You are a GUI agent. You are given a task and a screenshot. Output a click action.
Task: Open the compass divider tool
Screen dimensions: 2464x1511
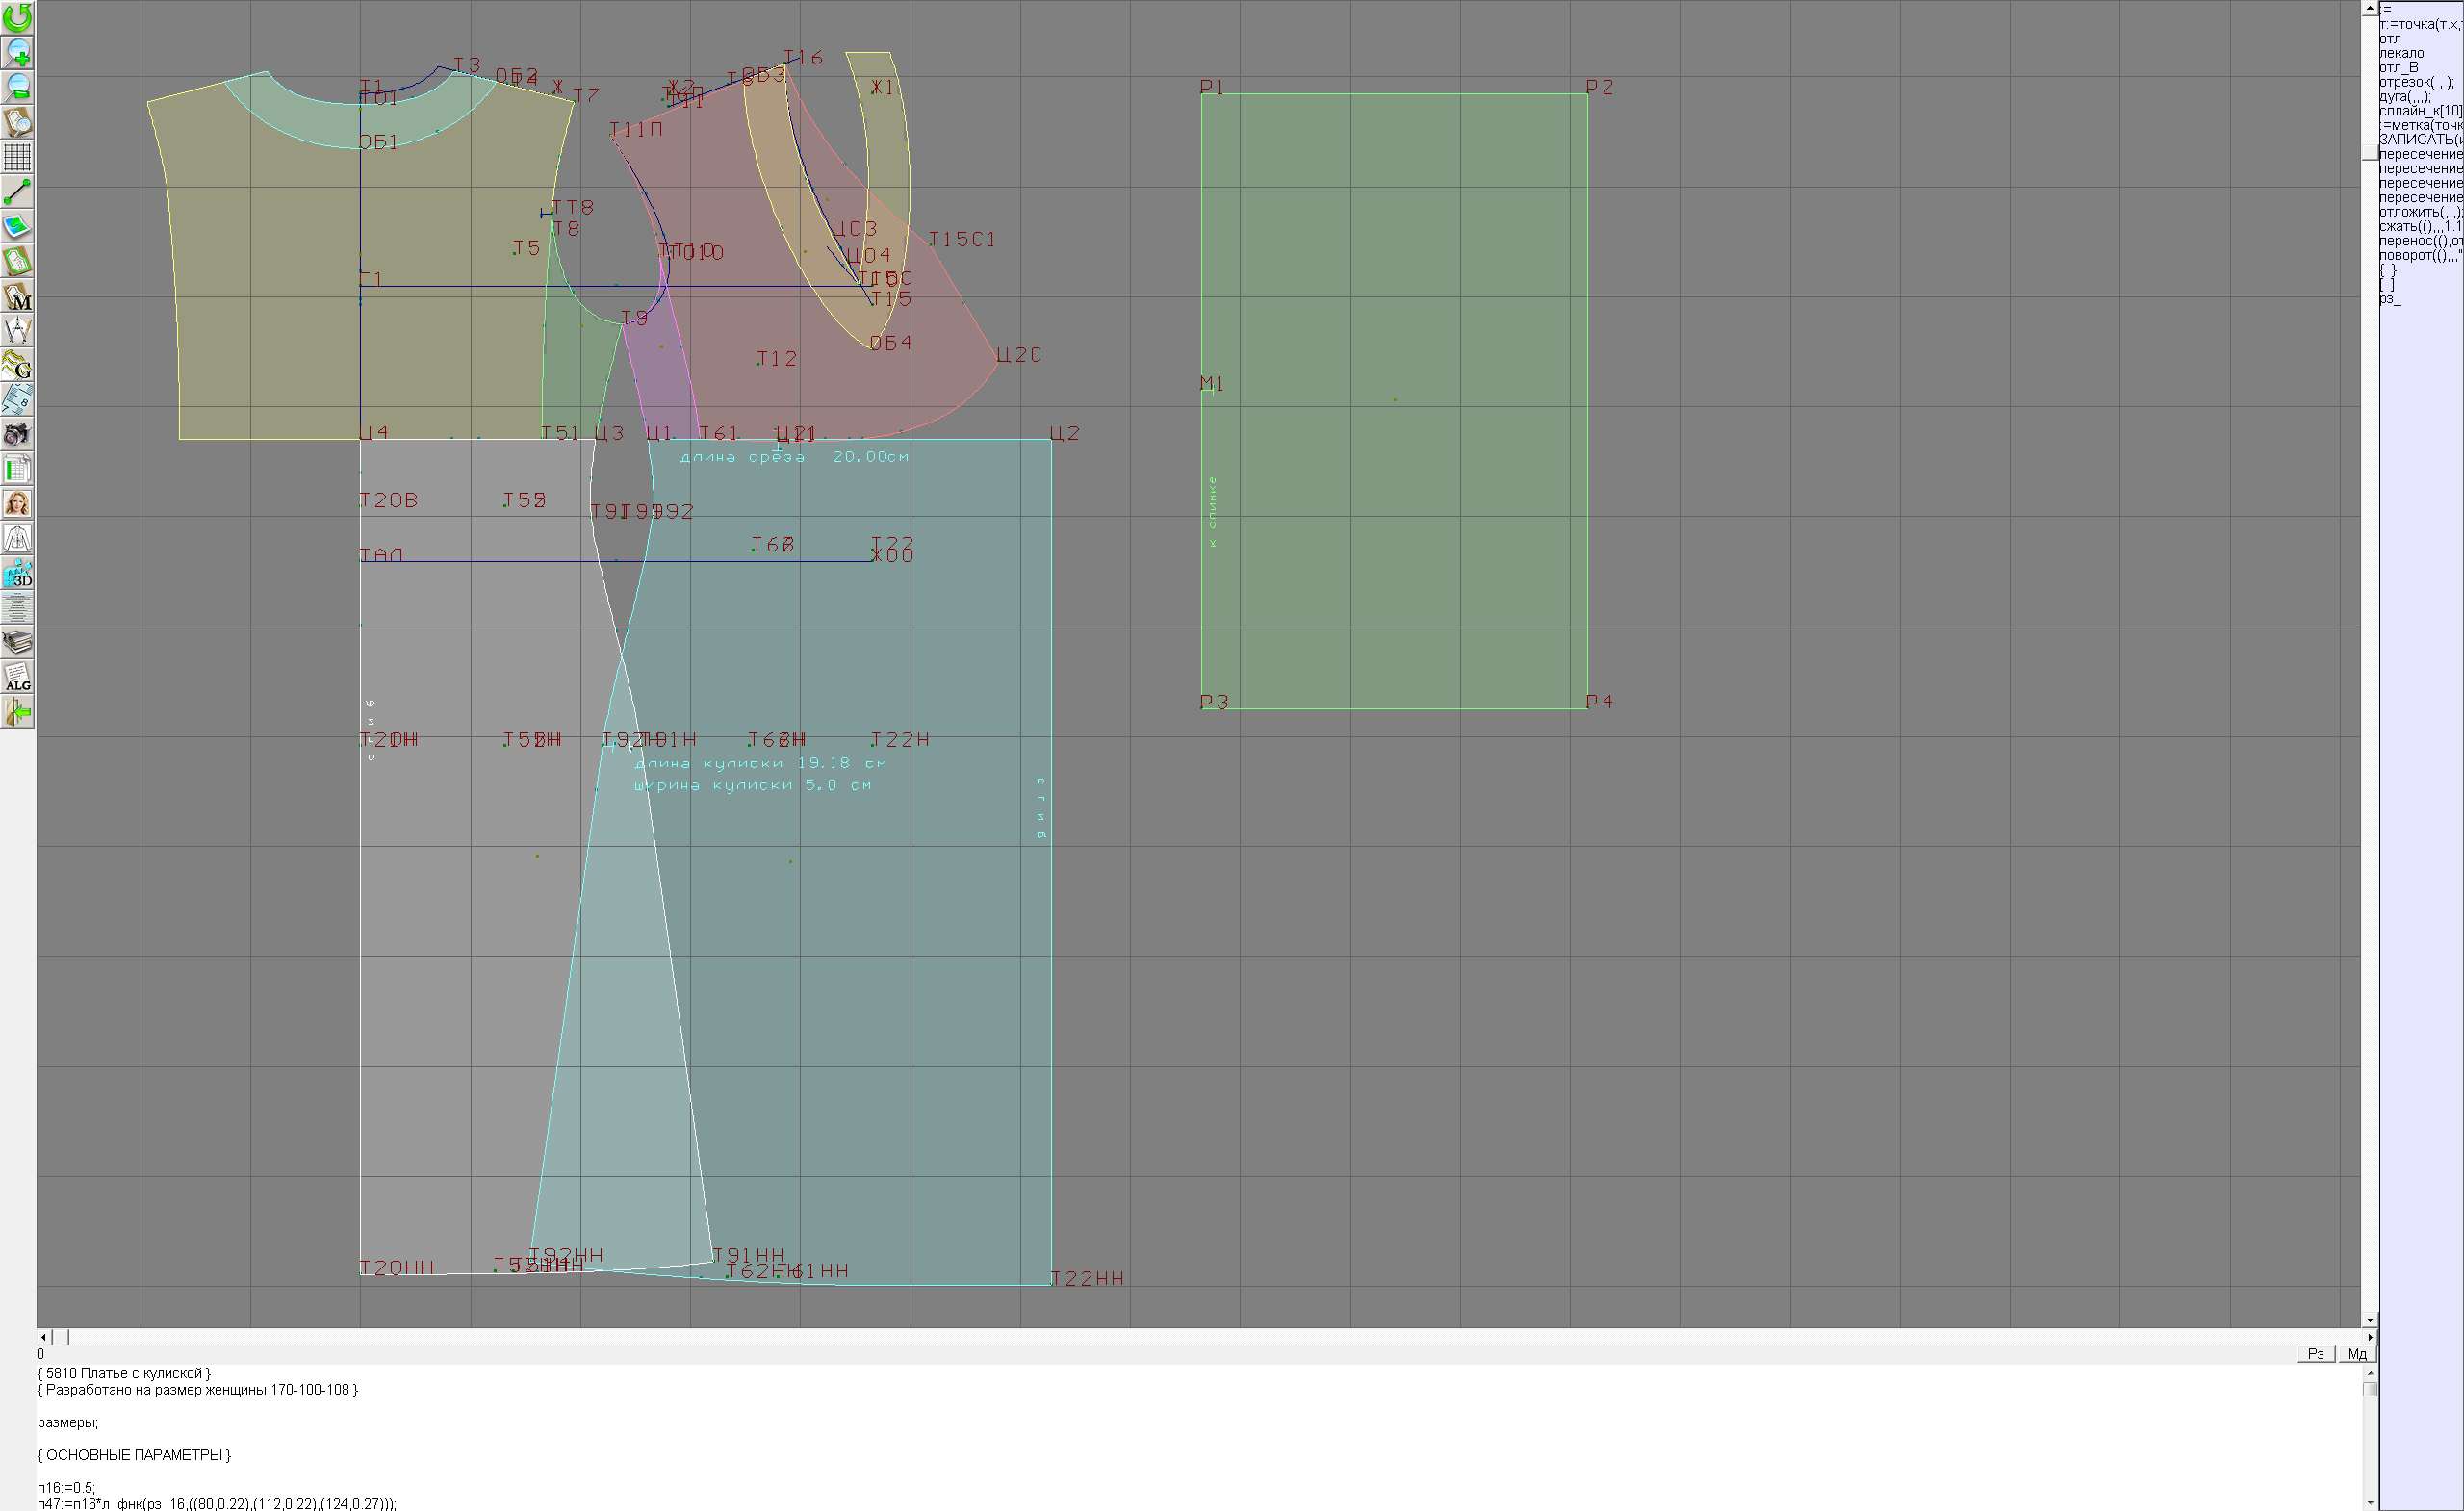(x=17, y=330)
